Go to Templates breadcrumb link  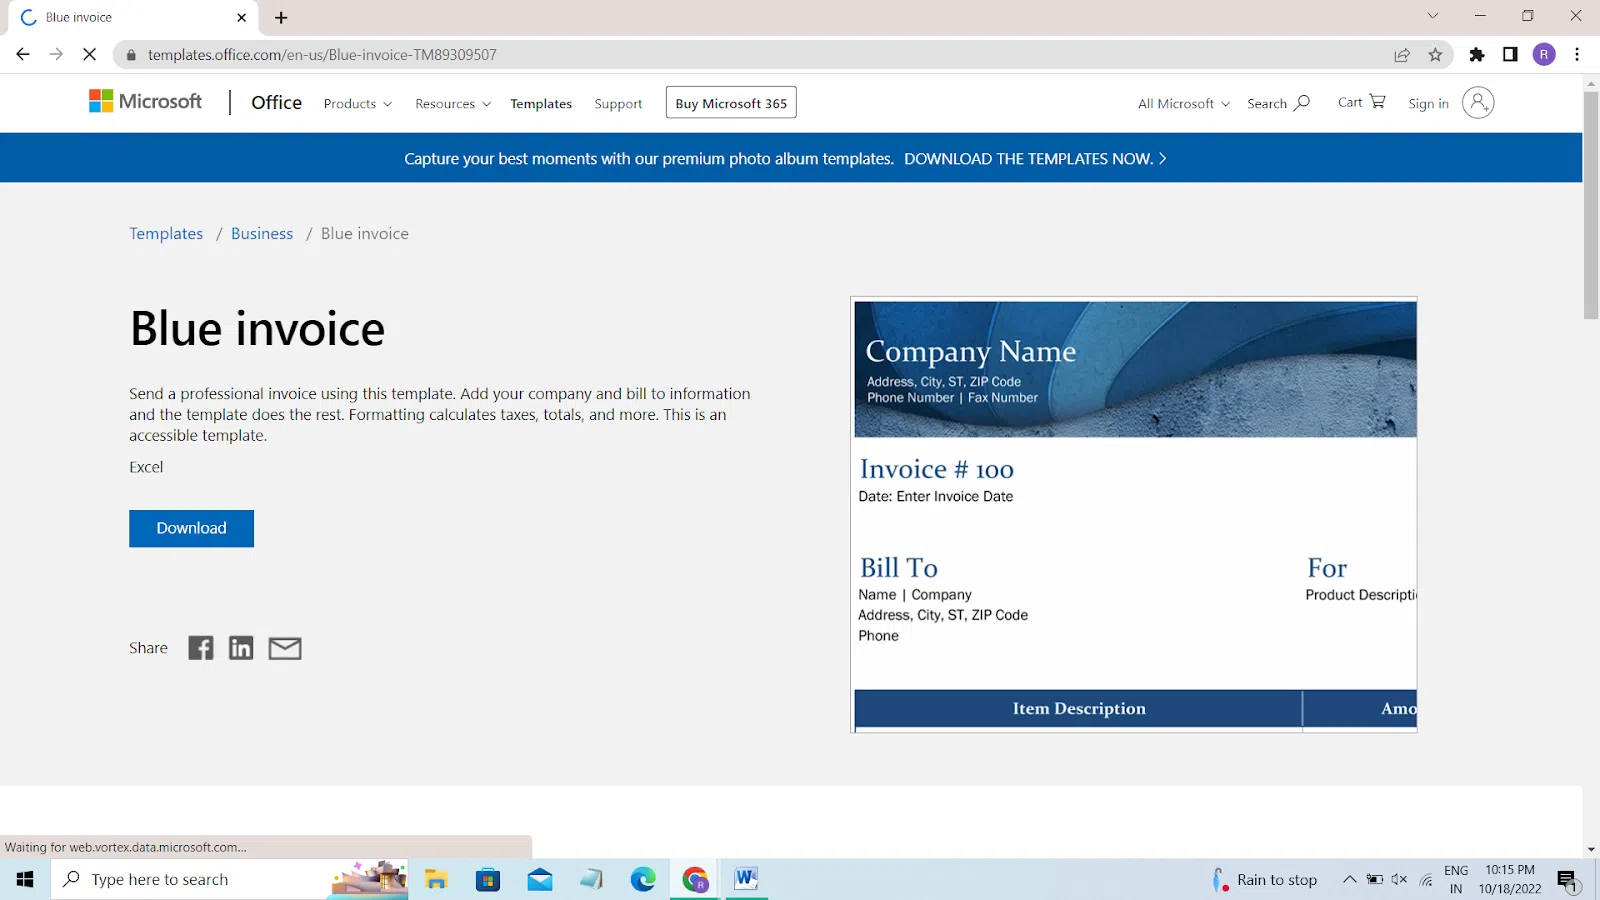click(166, 233)
